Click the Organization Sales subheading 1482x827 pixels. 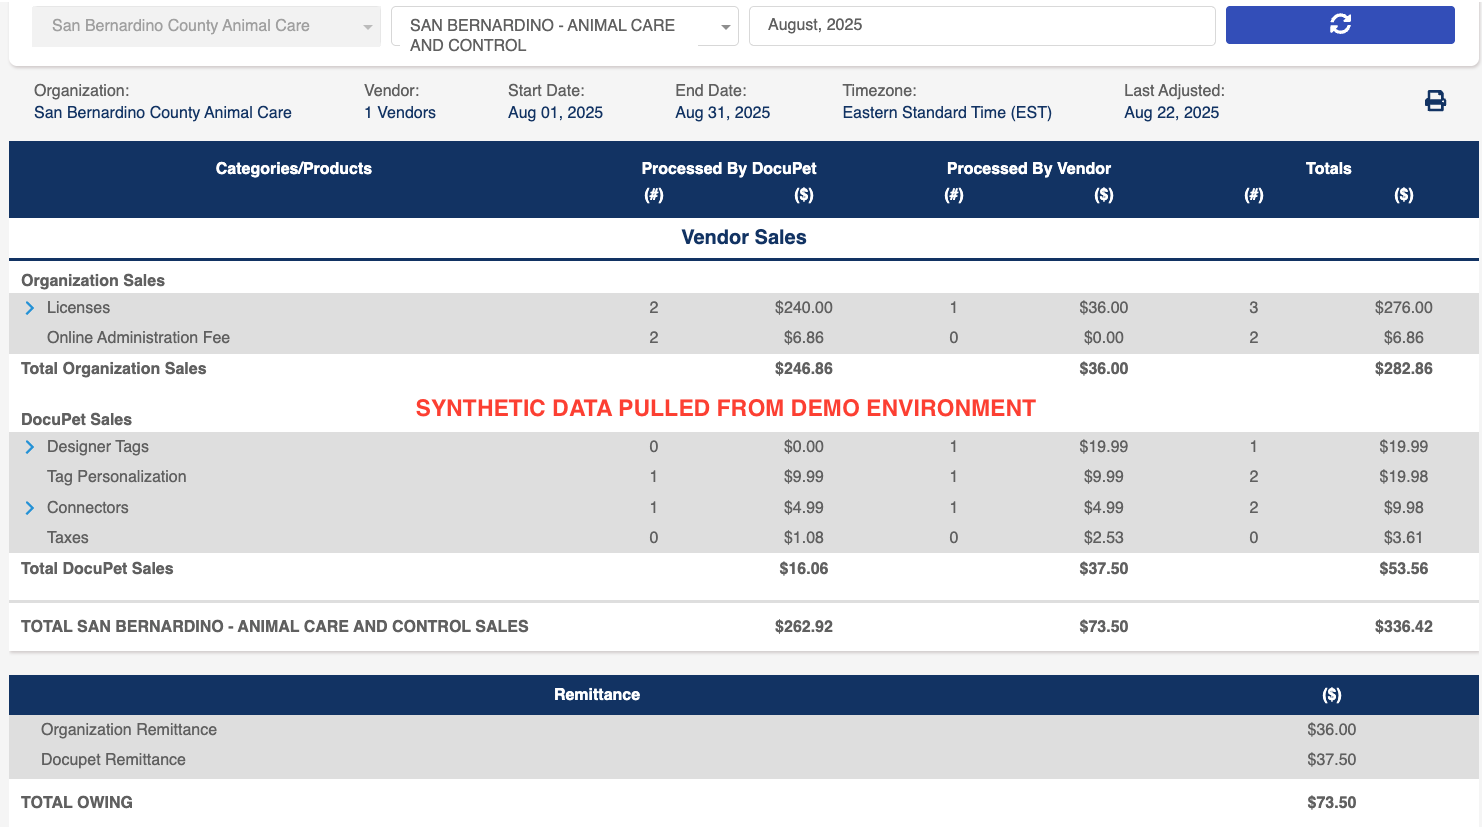[x=93, y=281]
